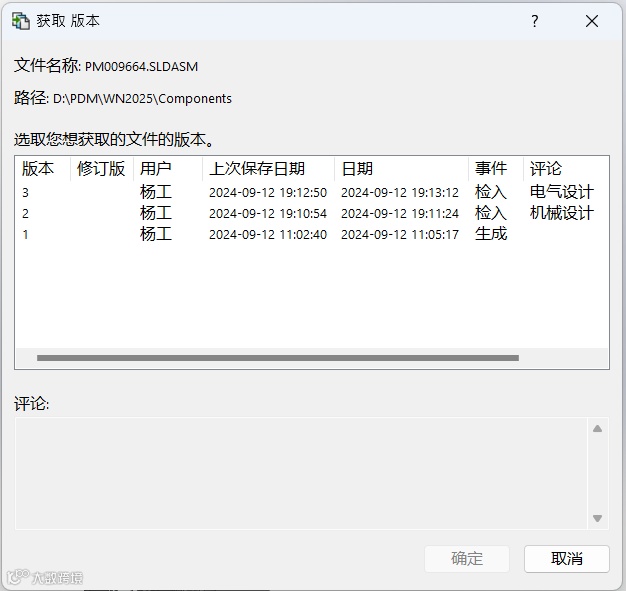The image size is (626, 591).
Task: Click save date 2024-09-12 19:10:54
Action: 268,214
